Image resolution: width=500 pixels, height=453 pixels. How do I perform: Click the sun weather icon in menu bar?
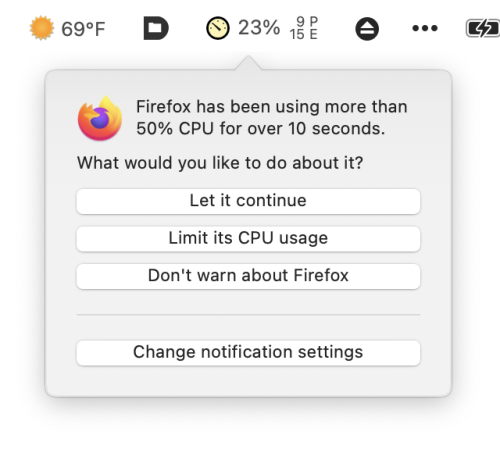[x=42, y=28]
